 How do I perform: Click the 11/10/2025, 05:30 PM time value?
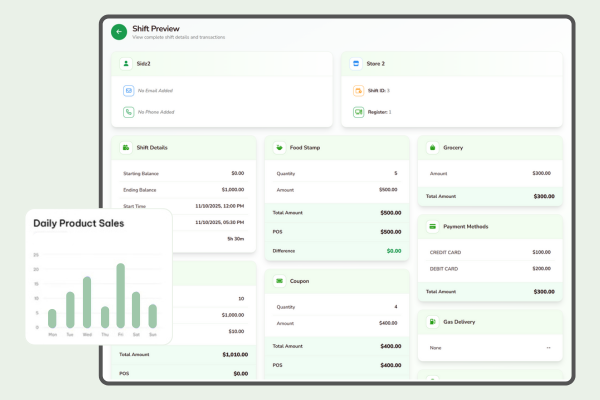220,222
